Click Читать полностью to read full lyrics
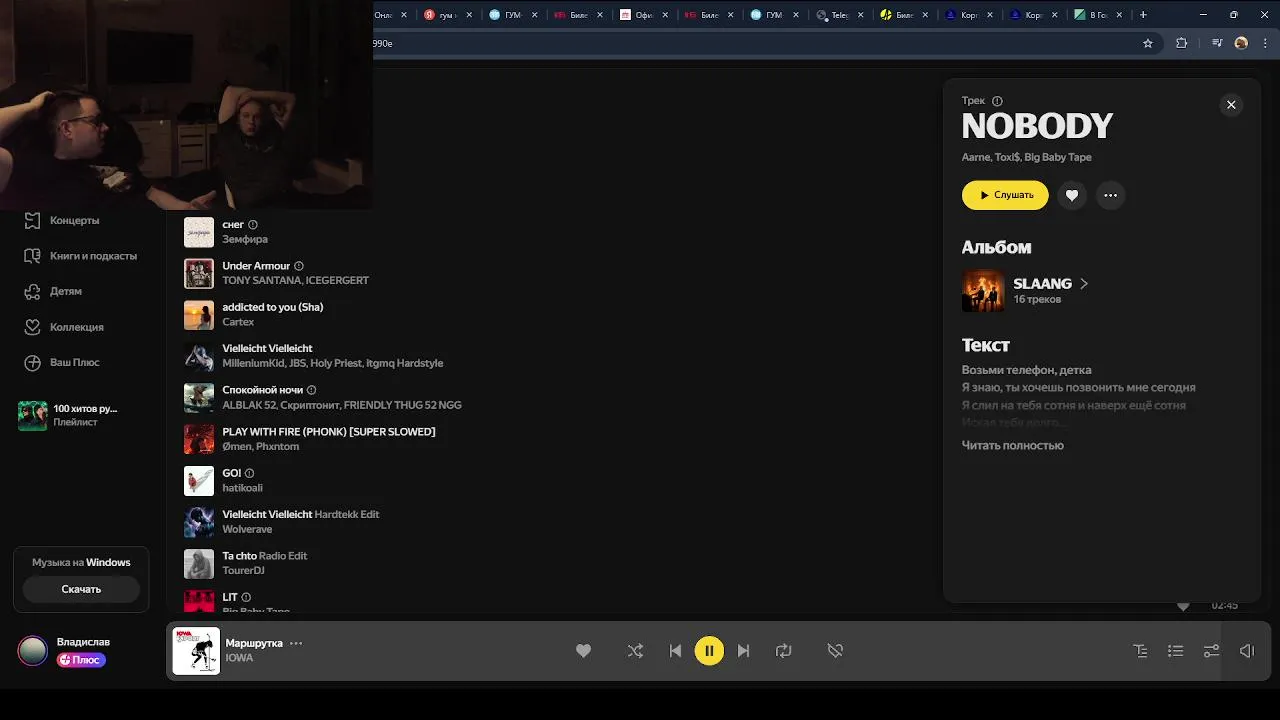The width and height of the screenshot is (1280, 720). click(x=1012, y=445)
